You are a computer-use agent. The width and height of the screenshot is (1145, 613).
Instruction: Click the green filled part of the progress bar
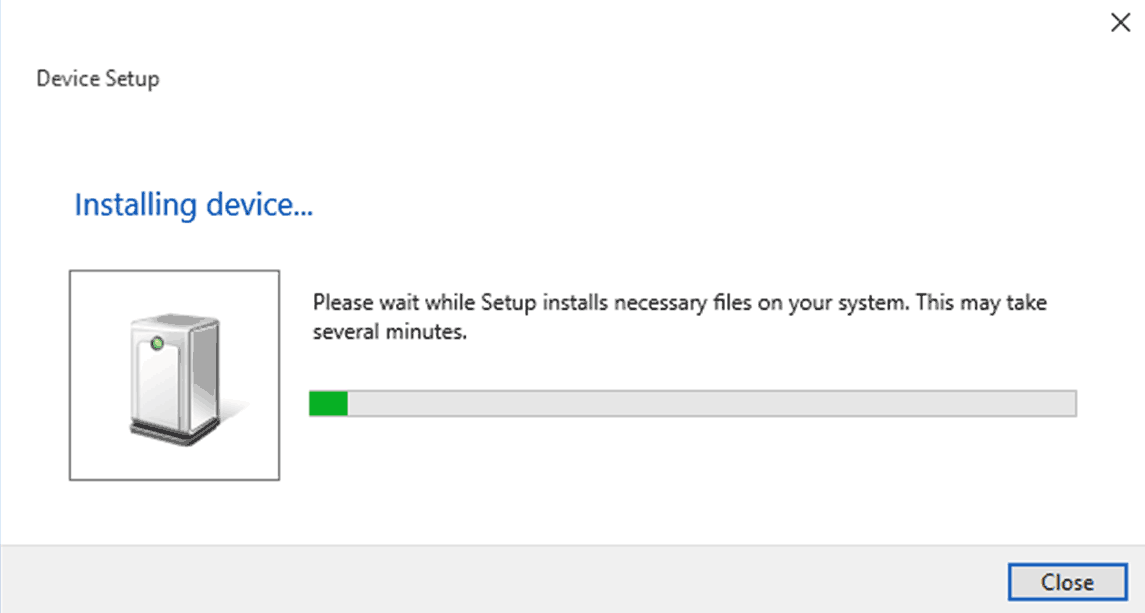[x=328, y=403]
